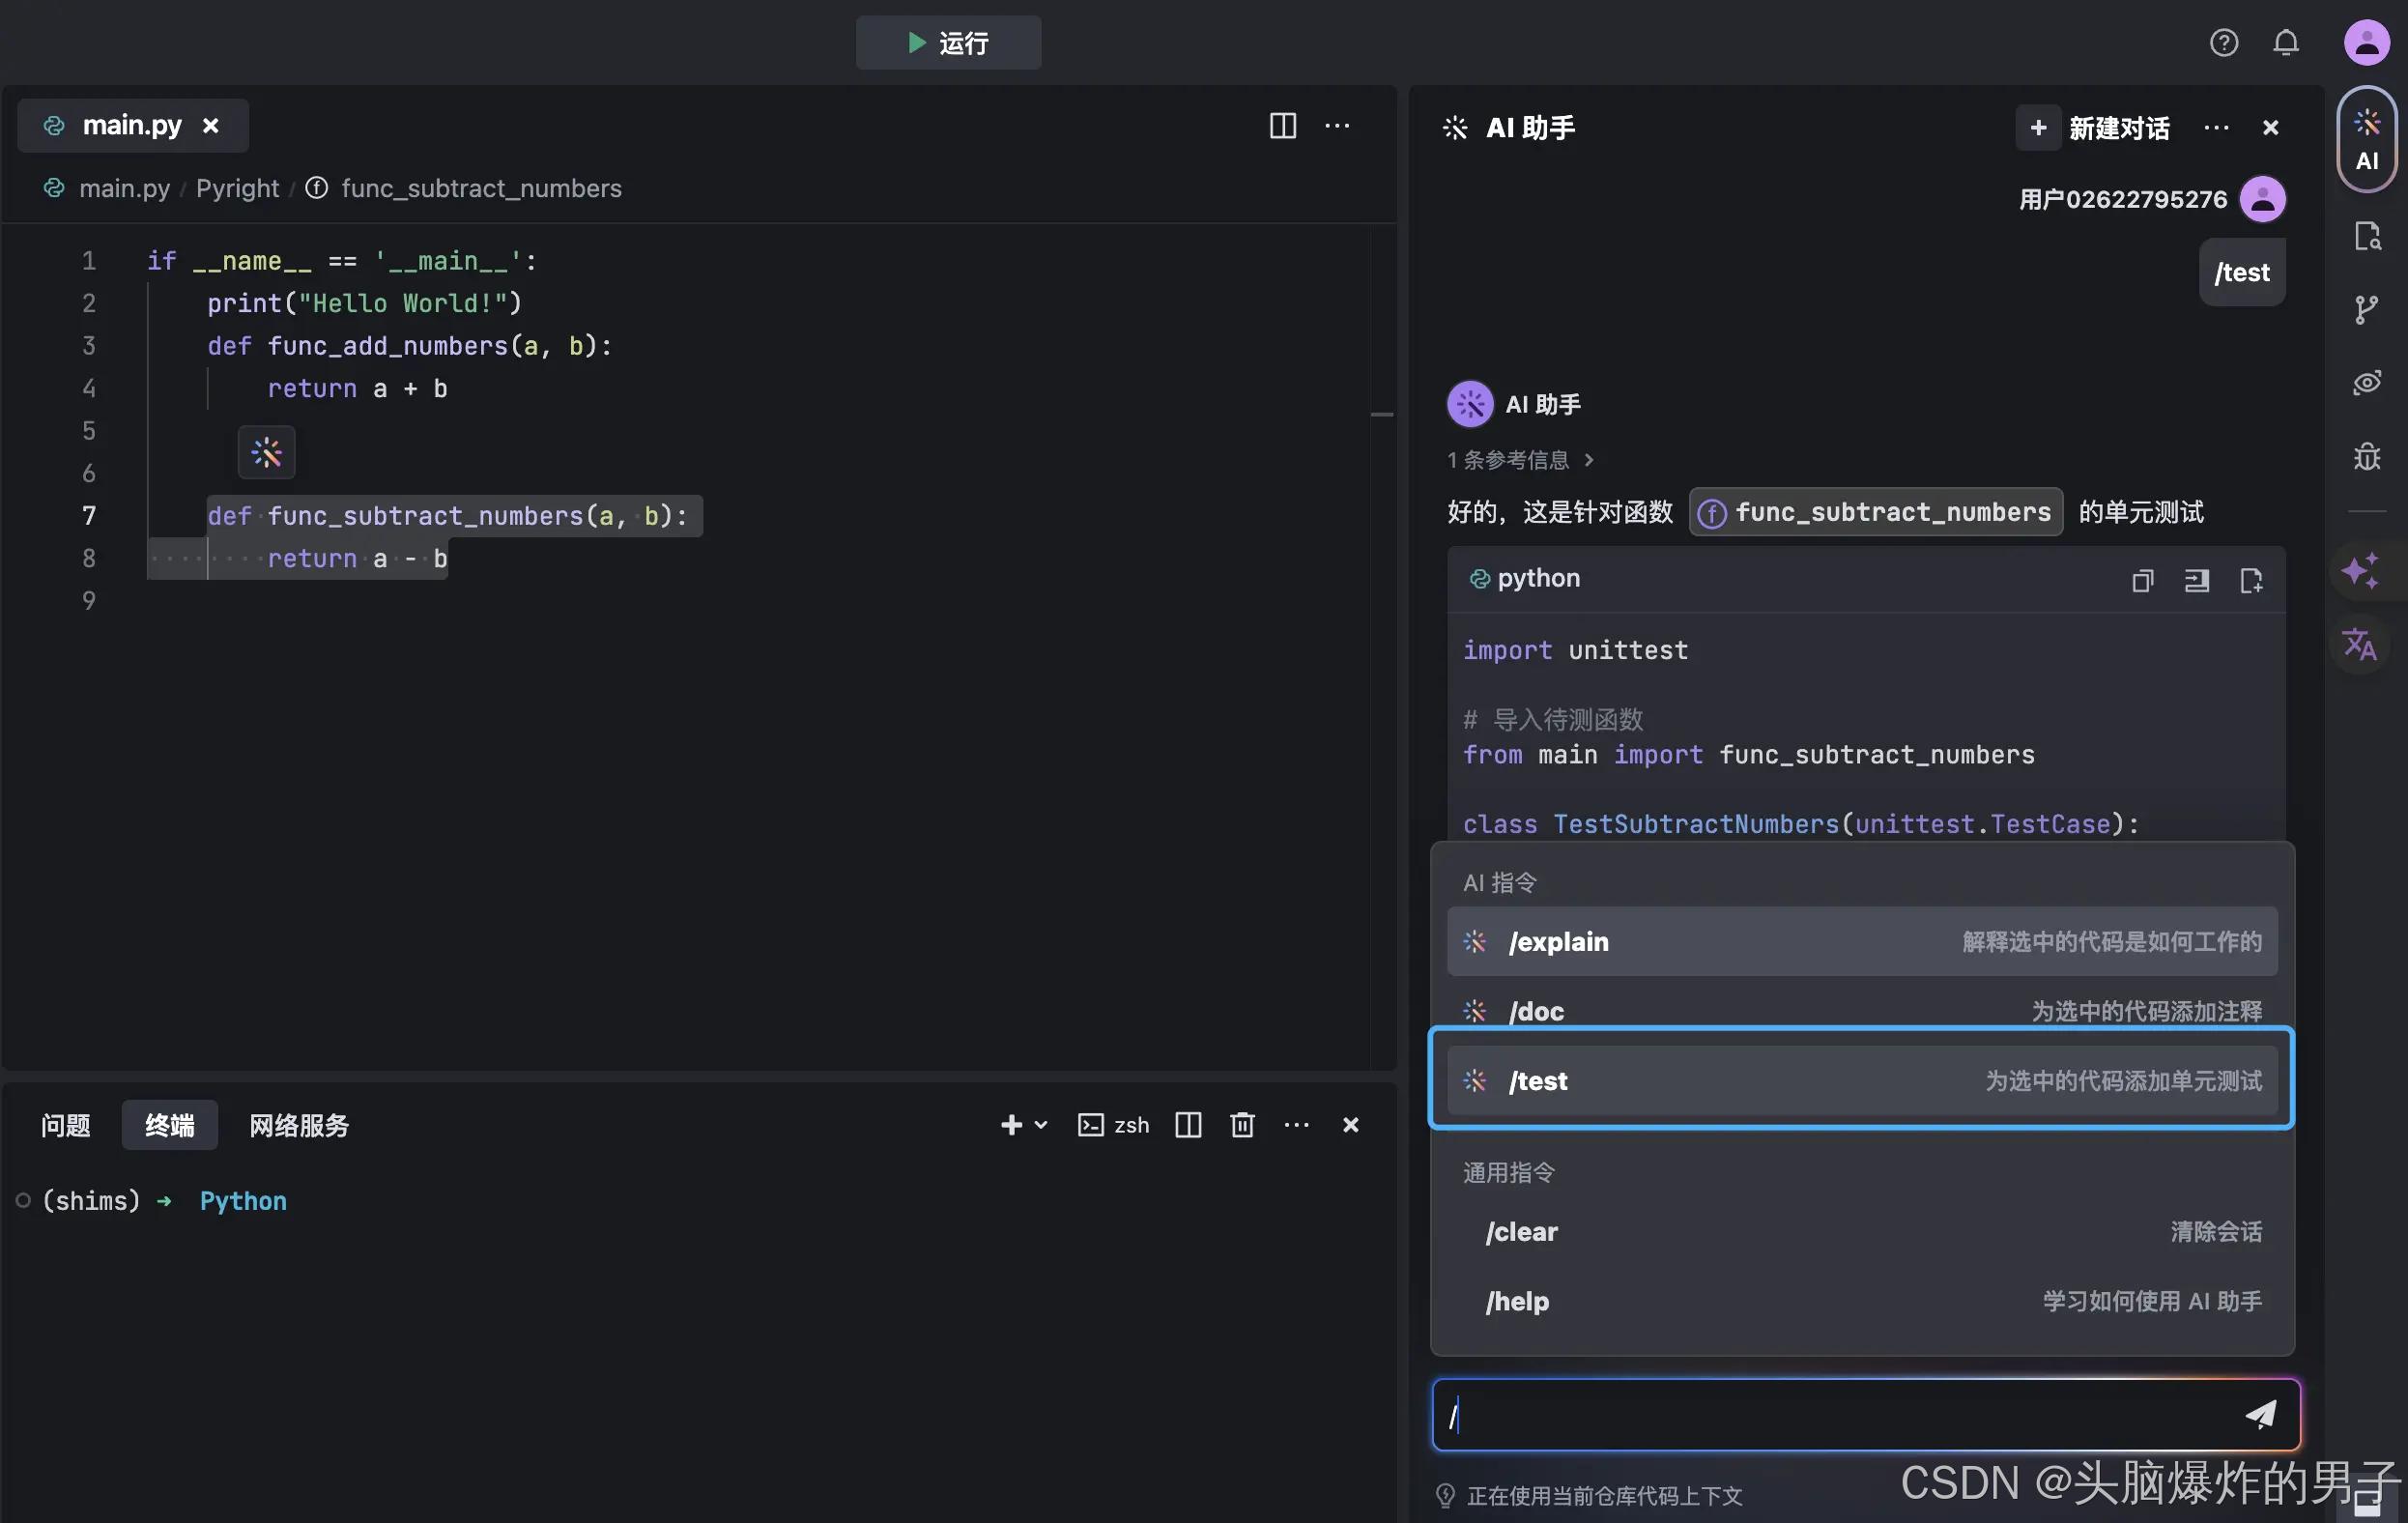Expand the 1 条参考信息 reference chevron
This screenshot has height=1523, width=2408.
[x=1589, y=460]
